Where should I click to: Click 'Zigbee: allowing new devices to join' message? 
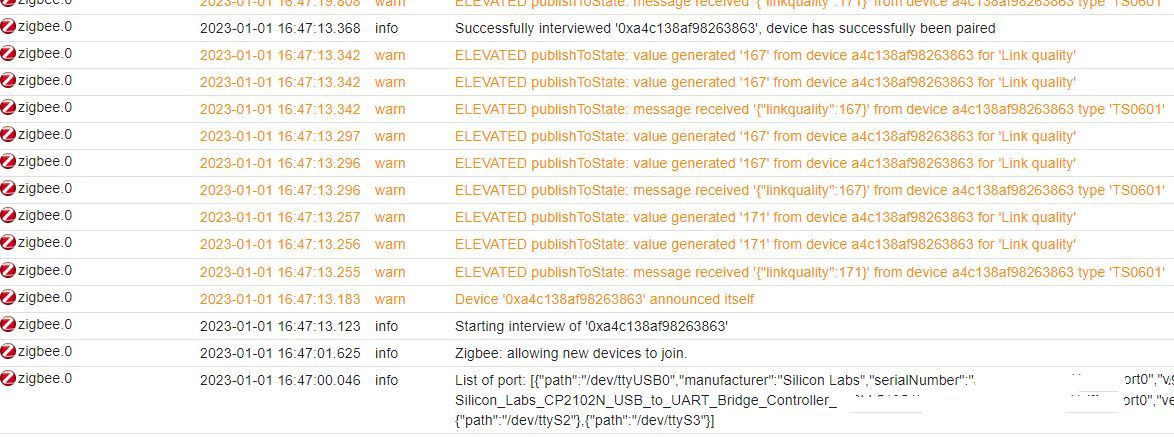(x=571, y=353)
